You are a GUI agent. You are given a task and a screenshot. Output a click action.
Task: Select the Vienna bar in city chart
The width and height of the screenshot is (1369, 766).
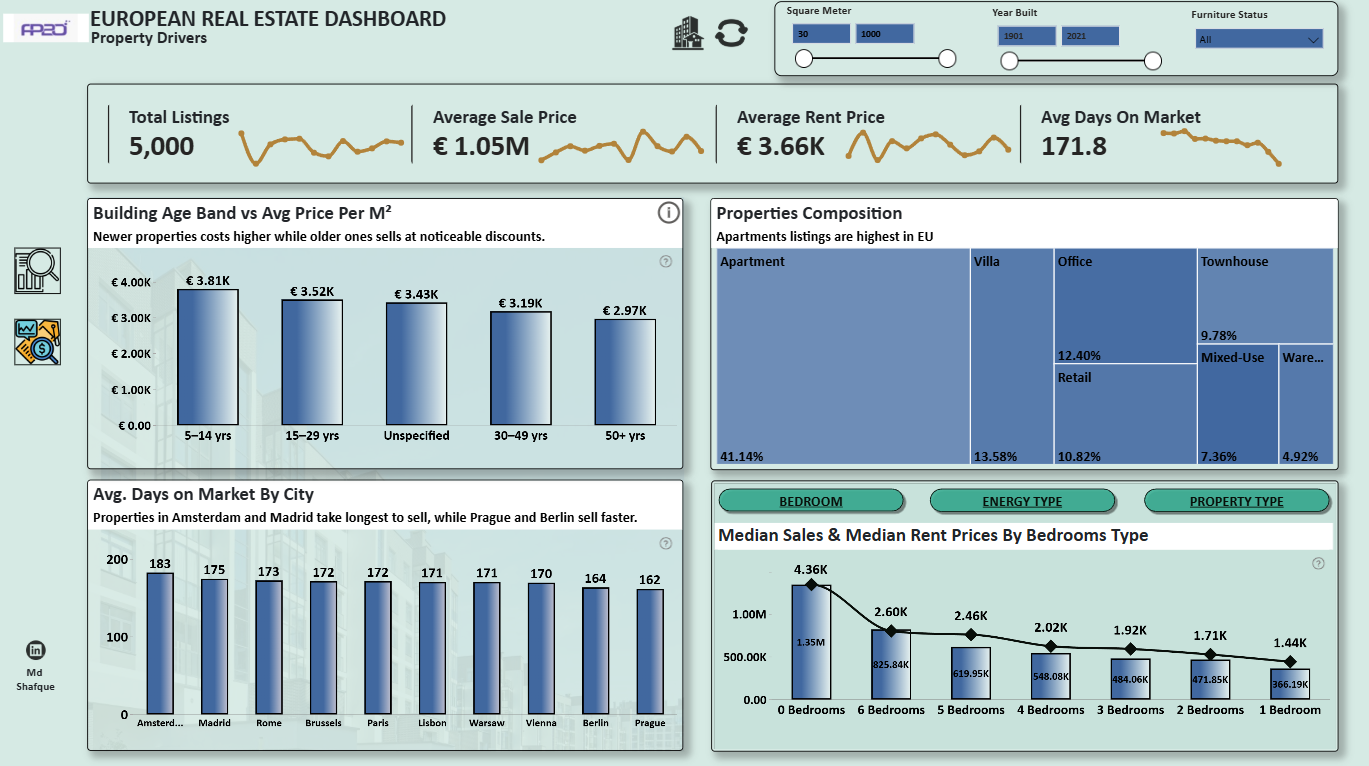point(541,649)
